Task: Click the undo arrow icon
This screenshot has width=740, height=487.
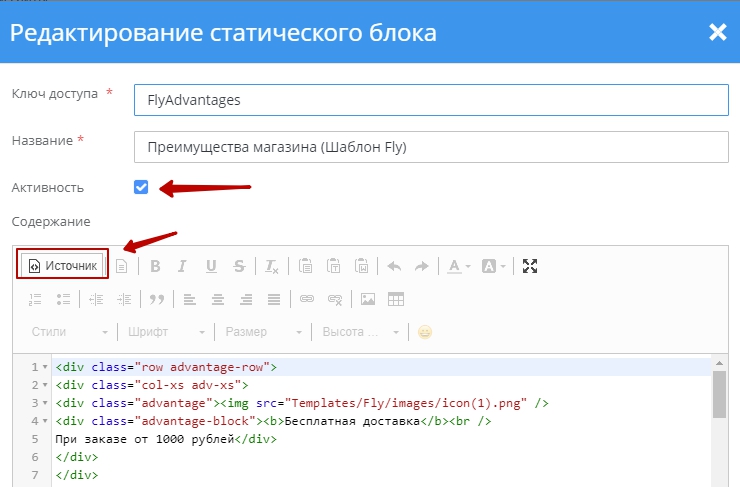Action: (x=394, y=266)
